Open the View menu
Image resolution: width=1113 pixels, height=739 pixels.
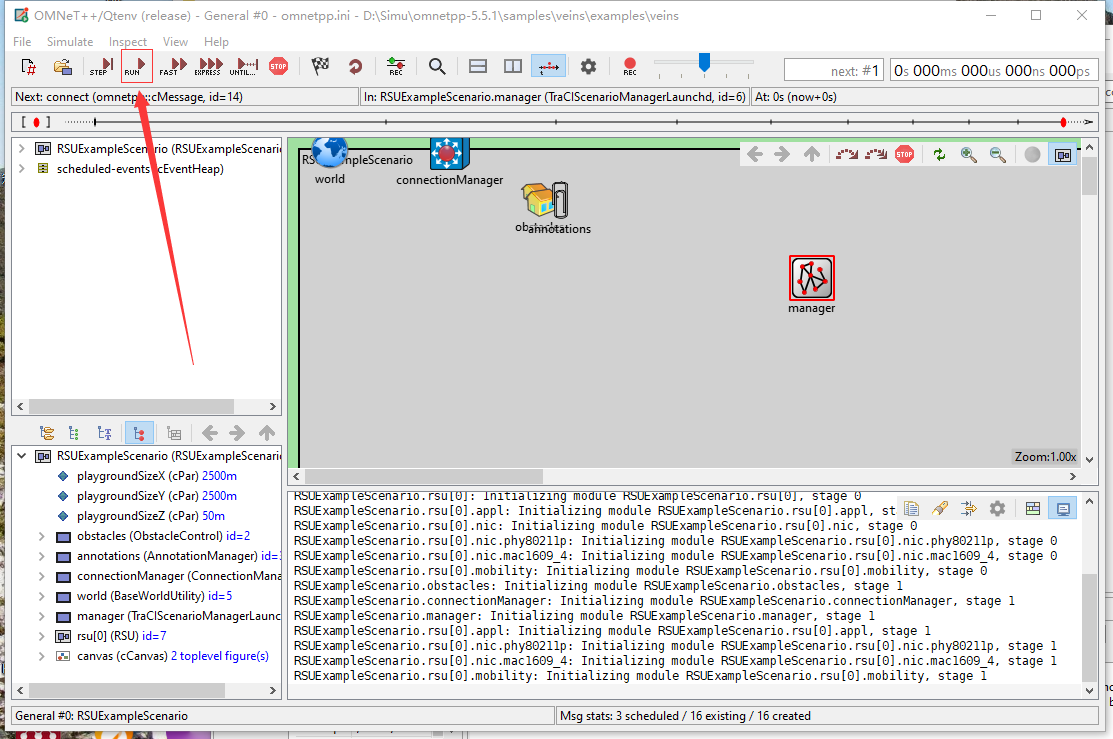[x=175, y=42]
